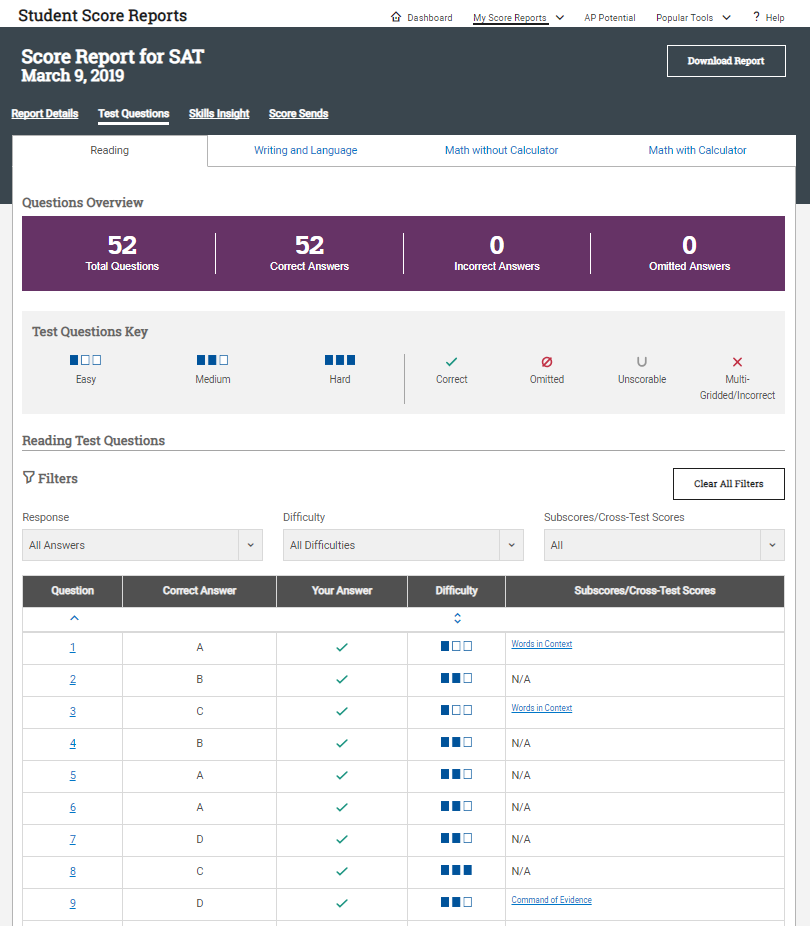This screenshot has height=926, width=810.
Task: Click the red Omitted key icon
Action: click(547, 361)
